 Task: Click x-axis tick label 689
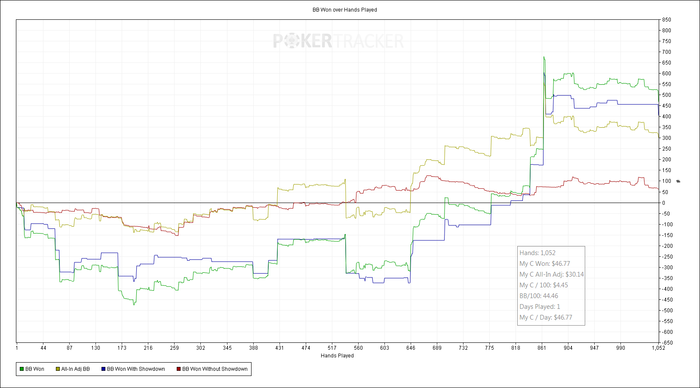point(437,347)
